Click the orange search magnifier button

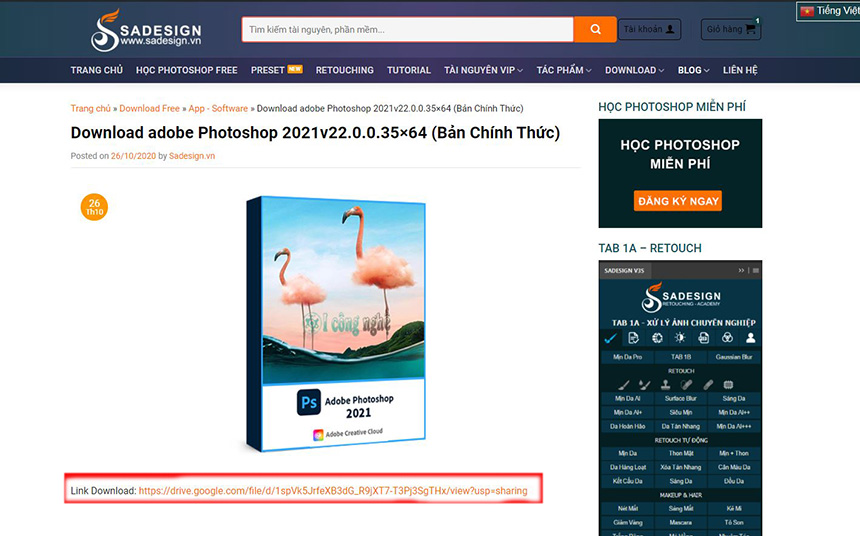[595, 30]
